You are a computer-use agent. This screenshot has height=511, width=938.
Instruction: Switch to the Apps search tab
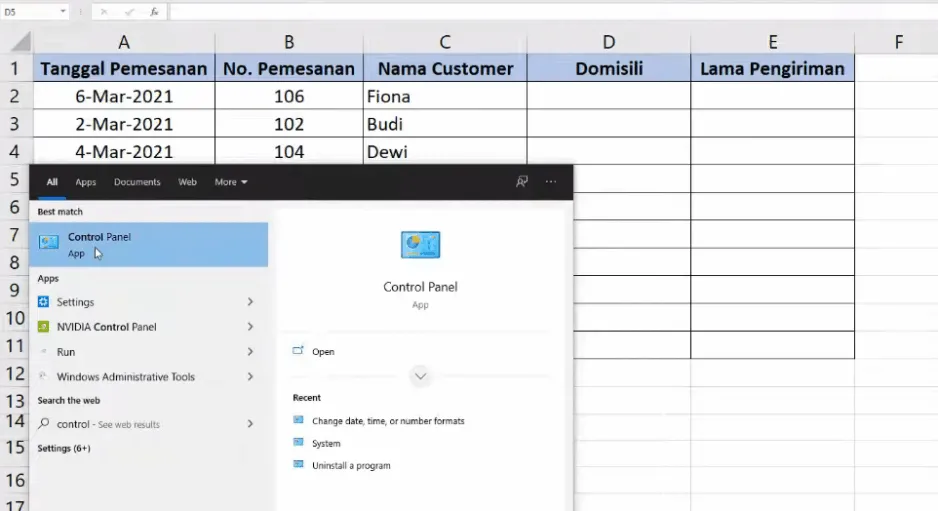[86, 182]
